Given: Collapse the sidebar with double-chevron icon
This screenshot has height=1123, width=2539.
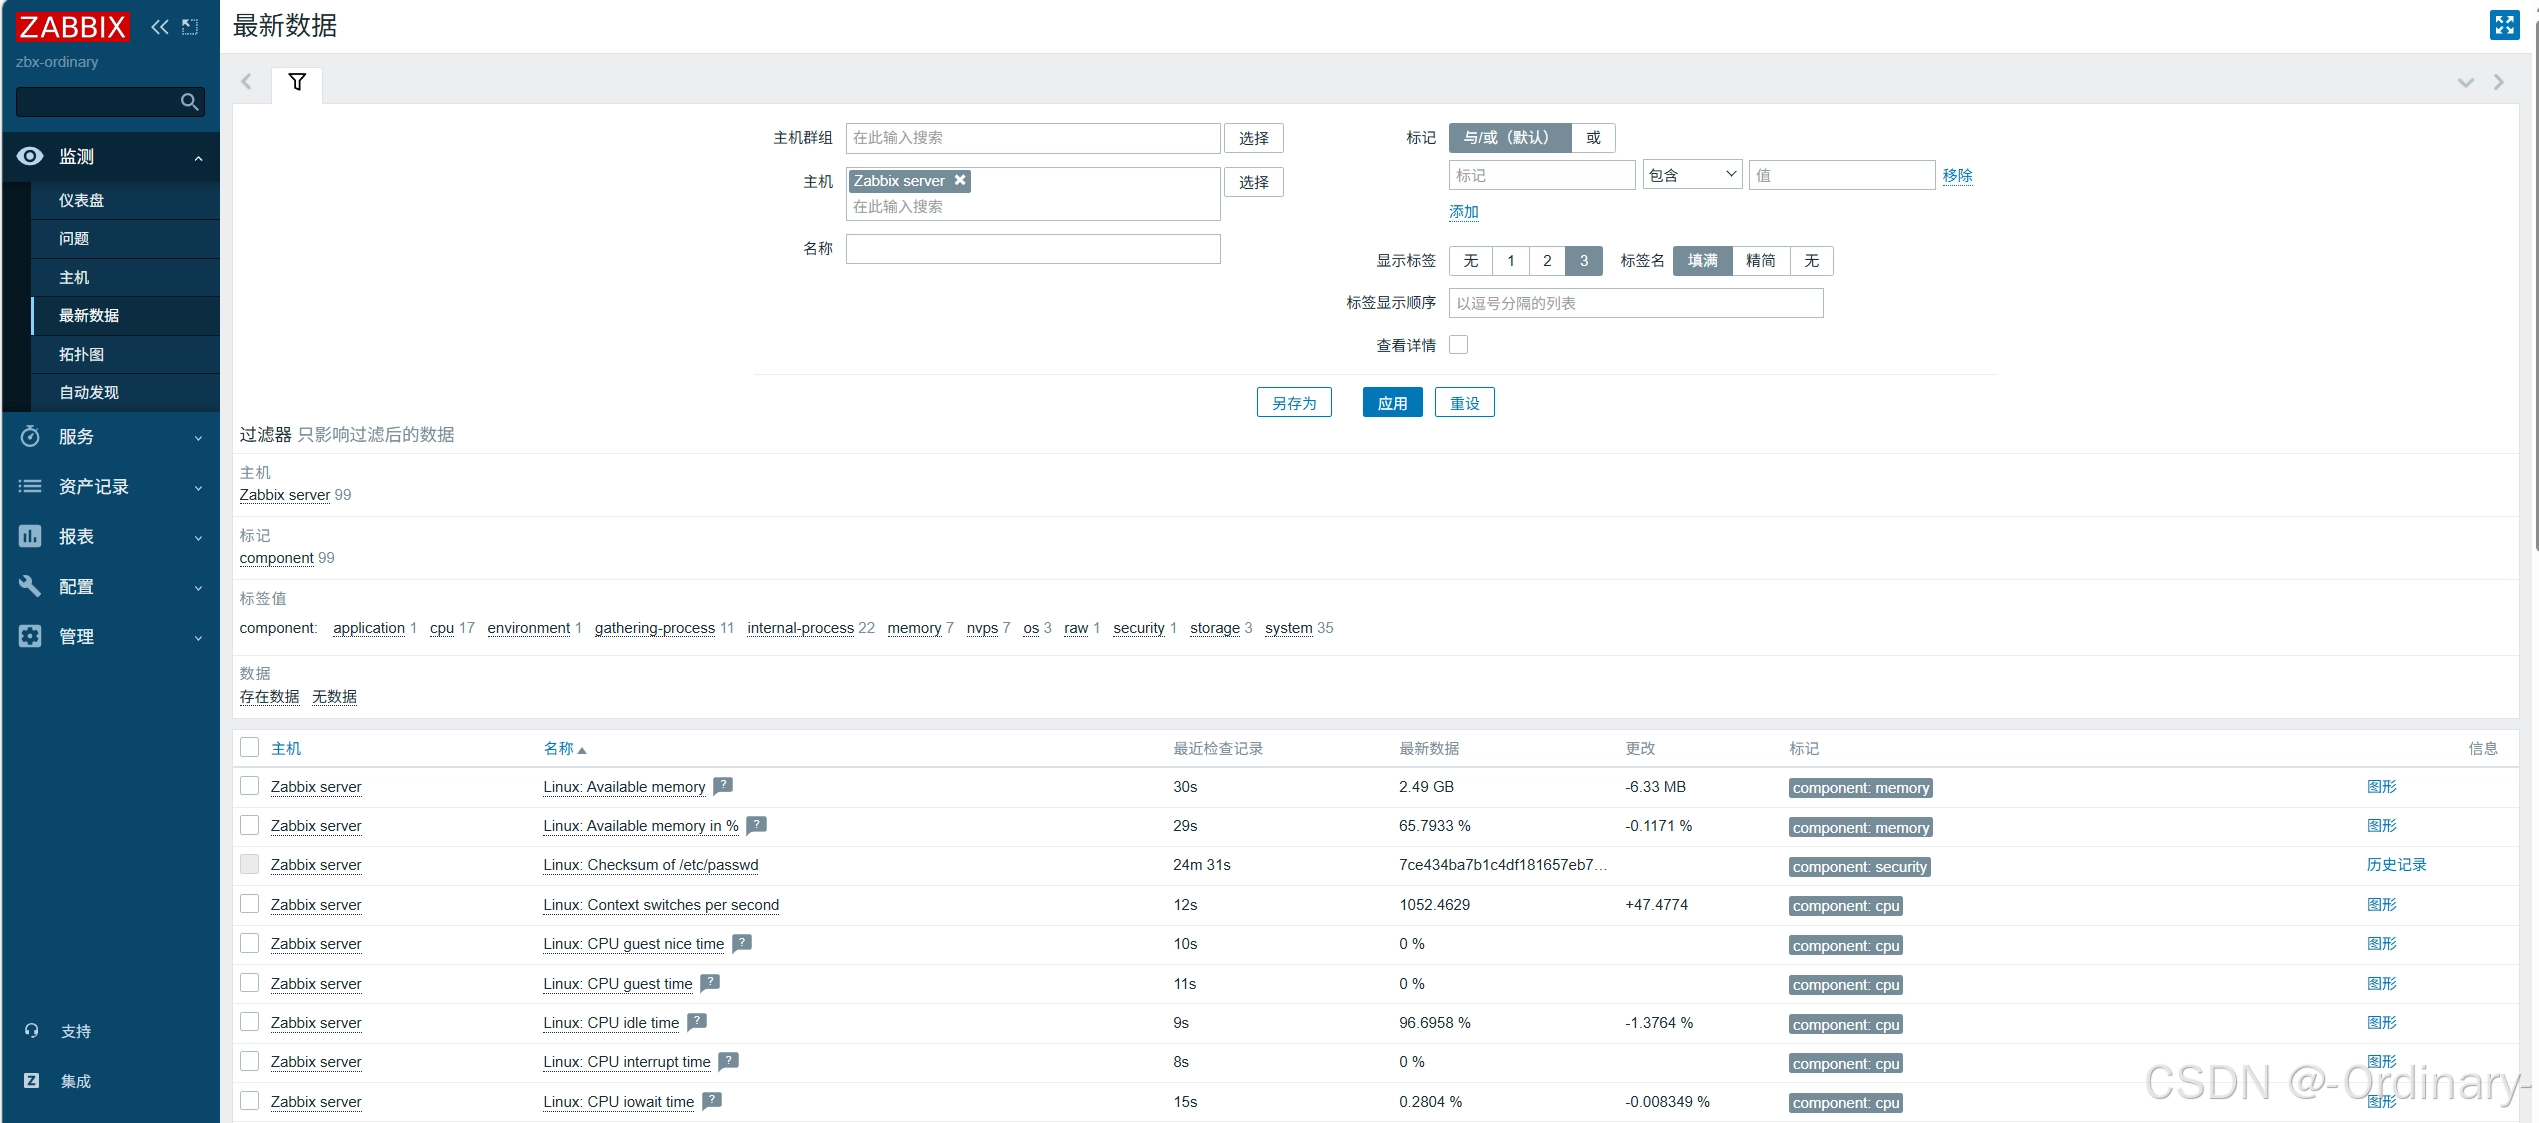Looking at the screenshot, I should pos(159,27).
